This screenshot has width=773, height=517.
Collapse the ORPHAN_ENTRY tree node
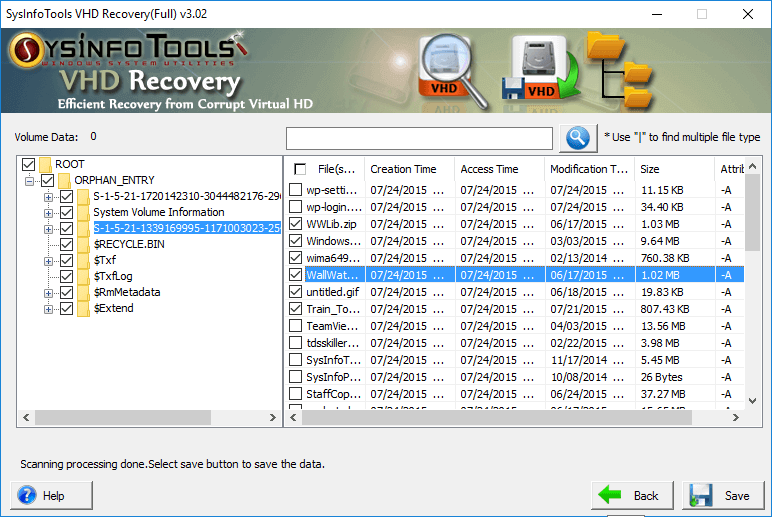click(30, 181)
